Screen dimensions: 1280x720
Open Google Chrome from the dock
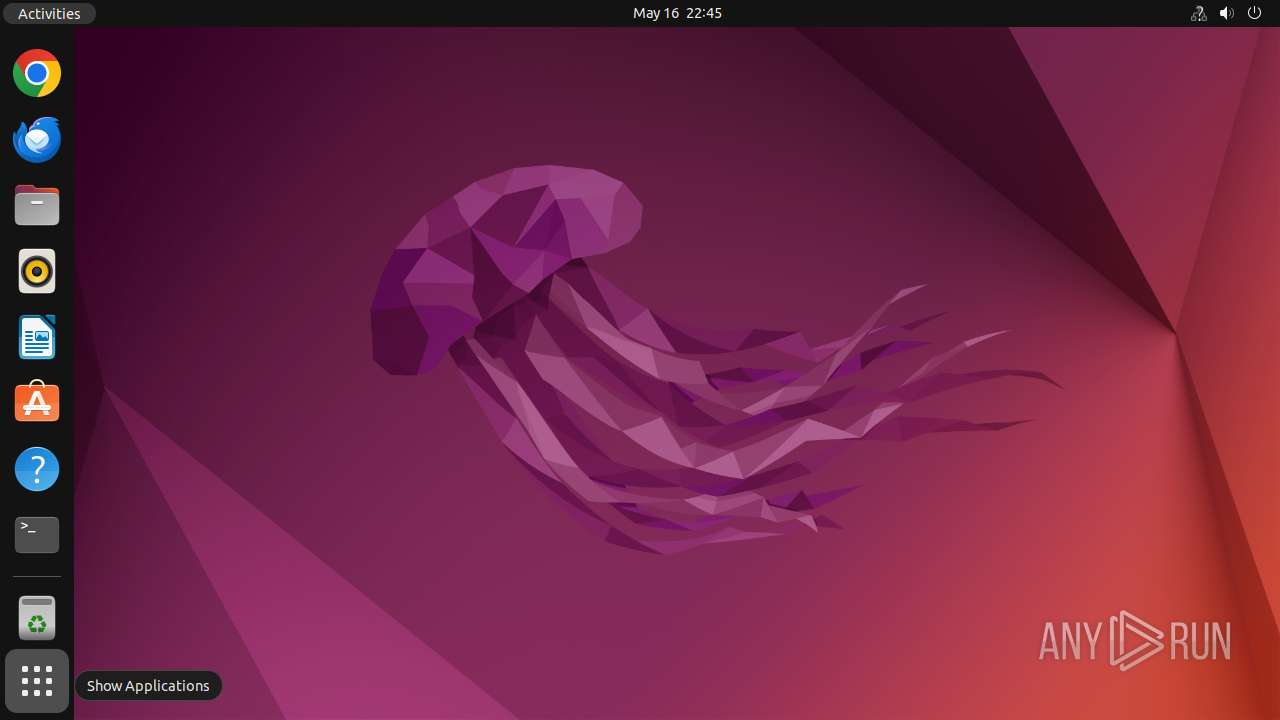pos(37,73)
